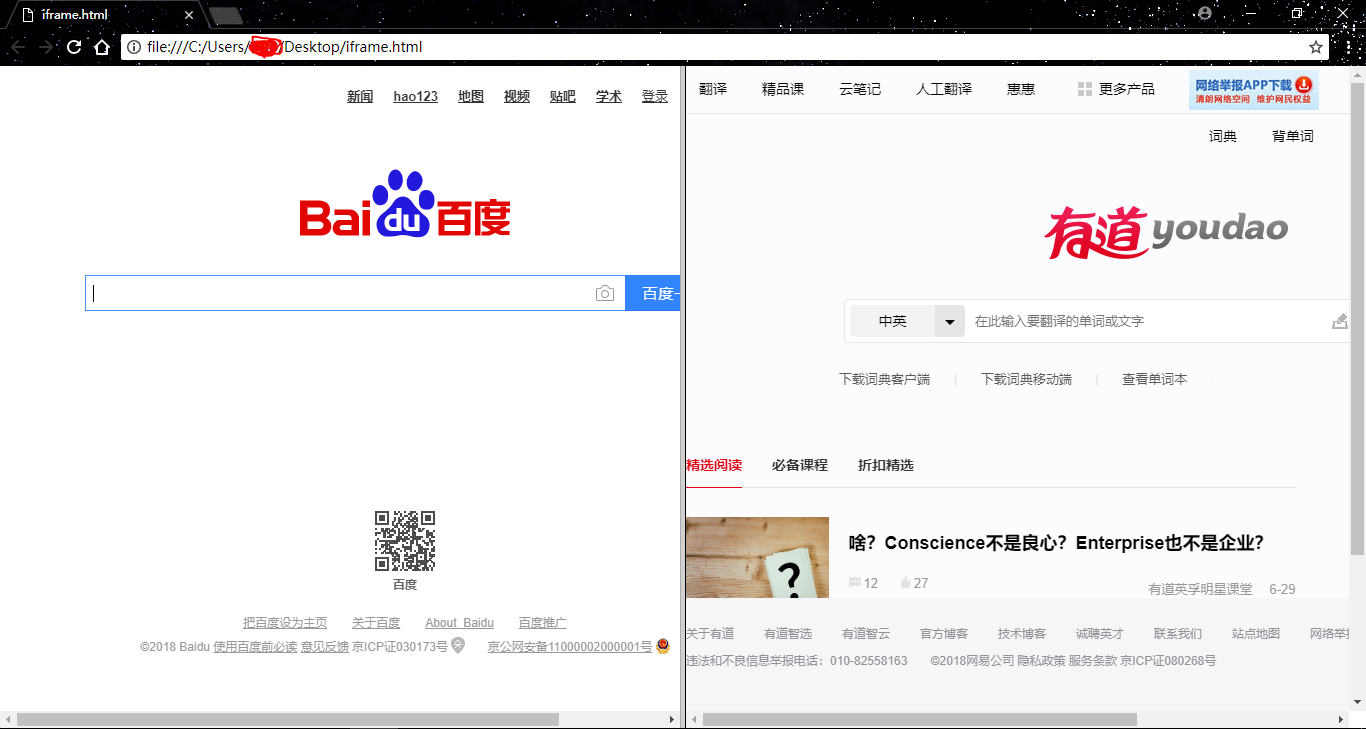
Task: Open the 词典 link
Action: [1223, 136]
